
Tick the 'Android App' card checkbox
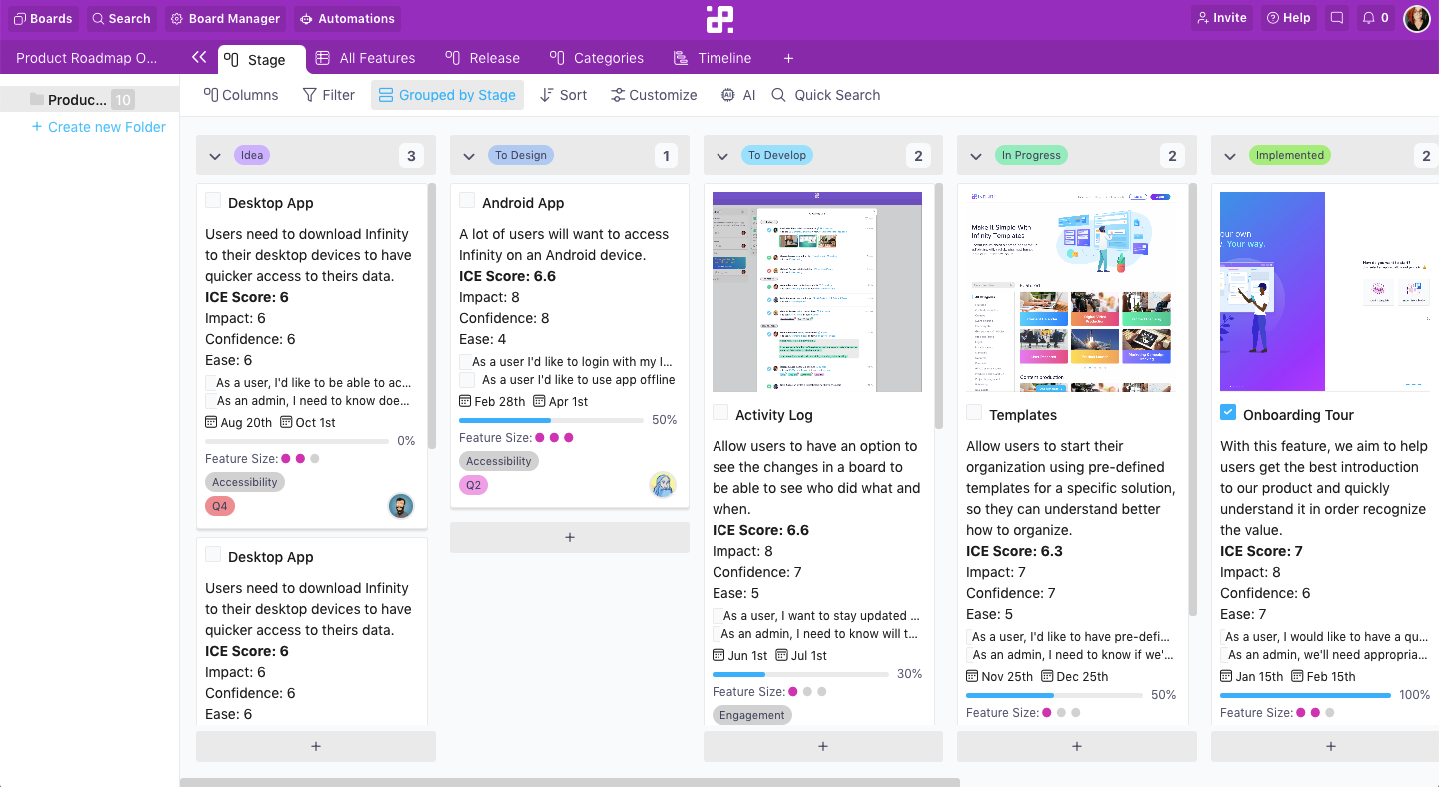pos(466,199)
